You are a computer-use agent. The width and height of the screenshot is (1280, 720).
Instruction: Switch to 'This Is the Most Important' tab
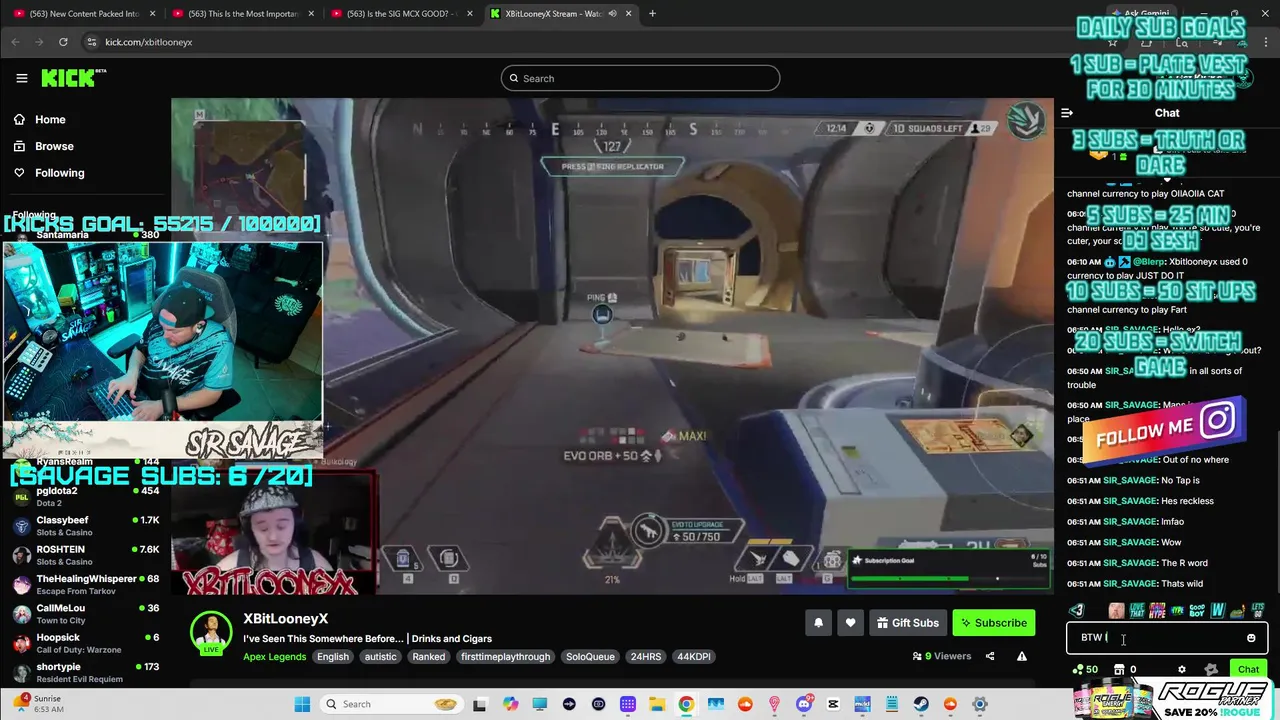pyautogui.click(x=243, y=14)
